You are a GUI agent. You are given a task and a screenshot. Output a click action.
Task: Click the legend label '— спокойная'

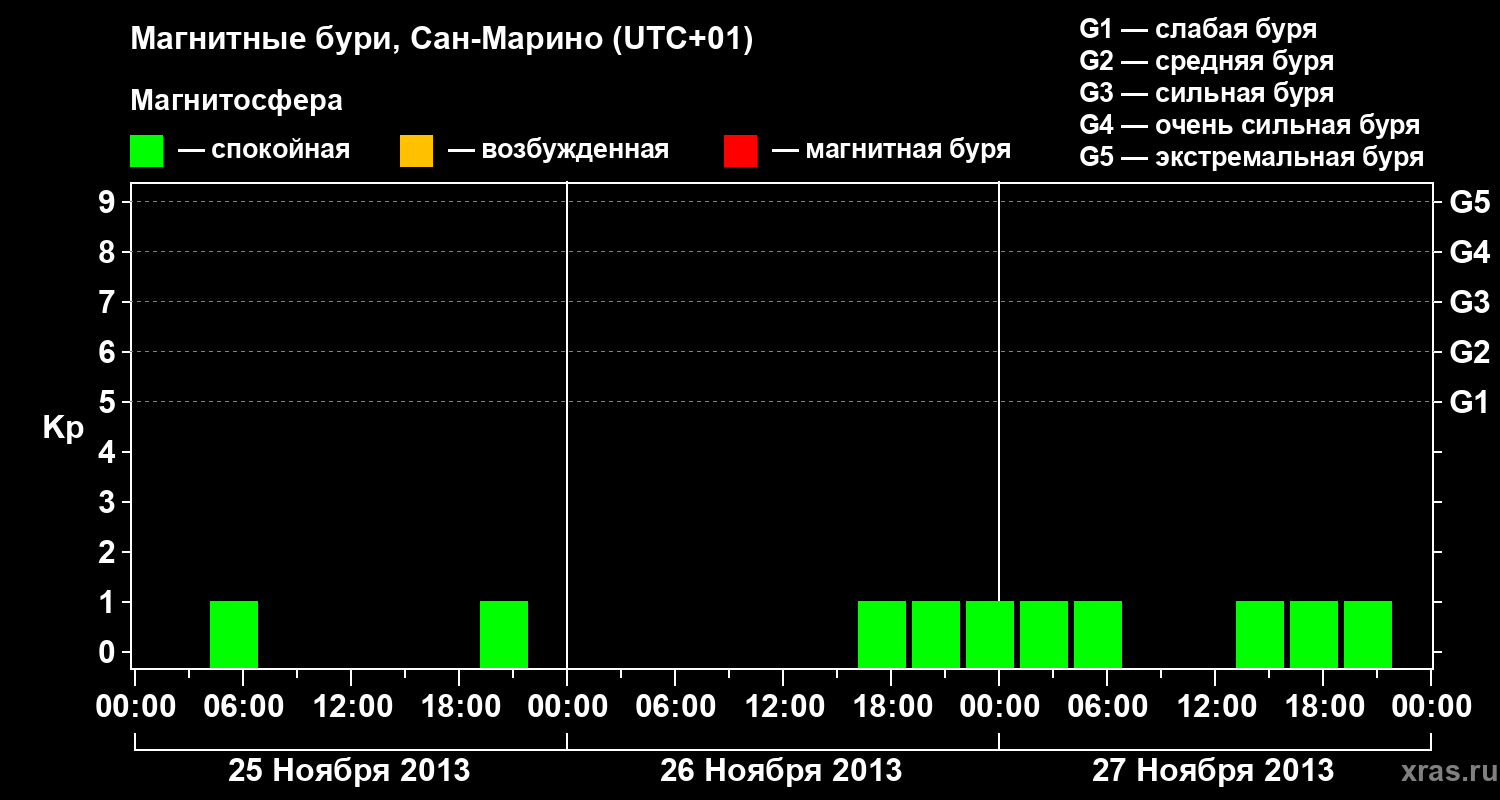coord(264,150)
